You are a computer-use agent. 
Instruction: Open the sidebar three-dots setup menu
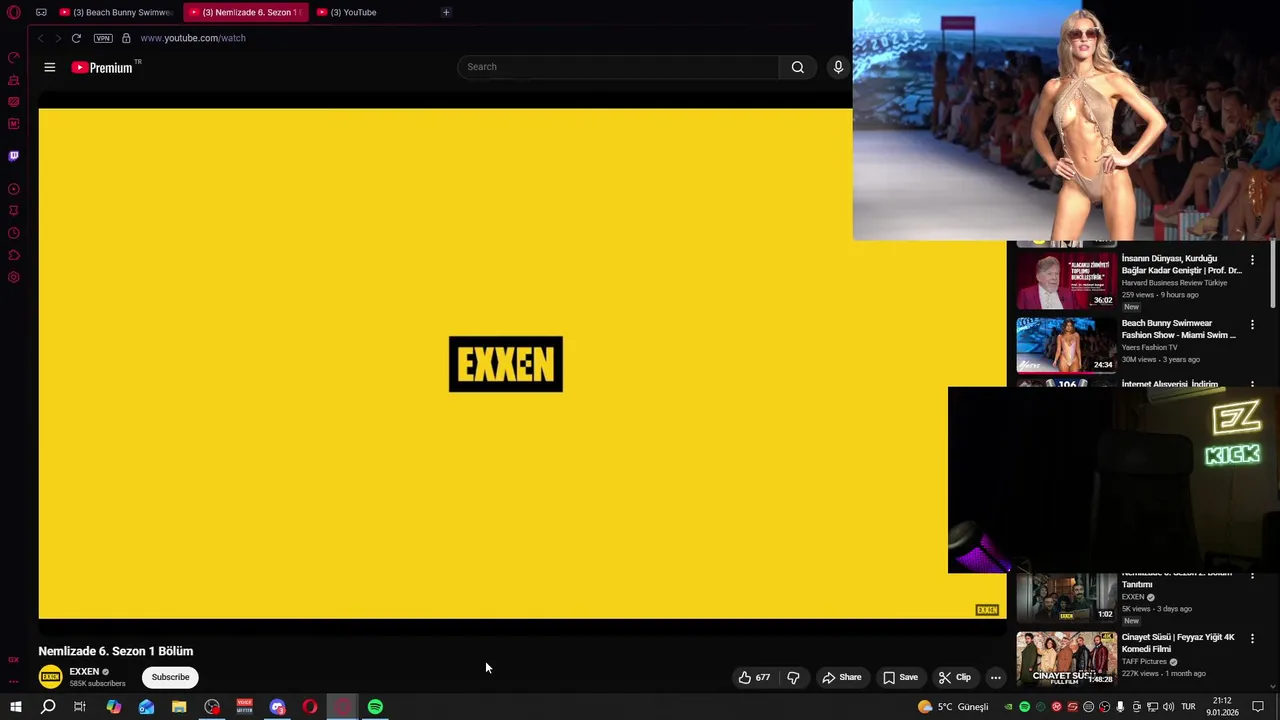point(14,682)
